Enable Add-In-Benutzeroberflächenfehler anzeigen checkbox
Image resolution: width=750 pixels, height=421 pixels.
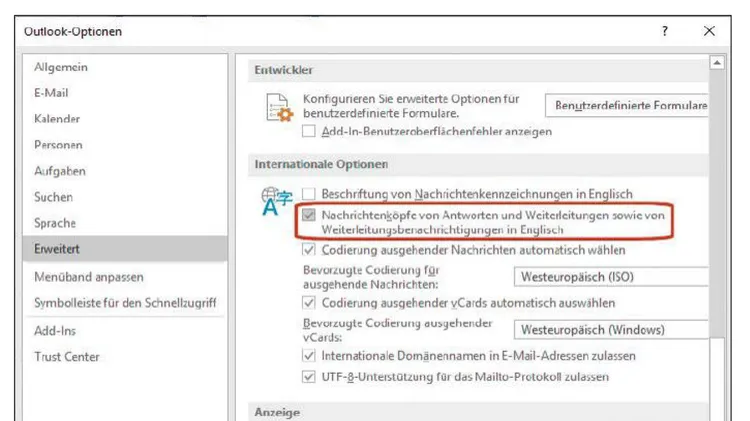pos(309,131)
